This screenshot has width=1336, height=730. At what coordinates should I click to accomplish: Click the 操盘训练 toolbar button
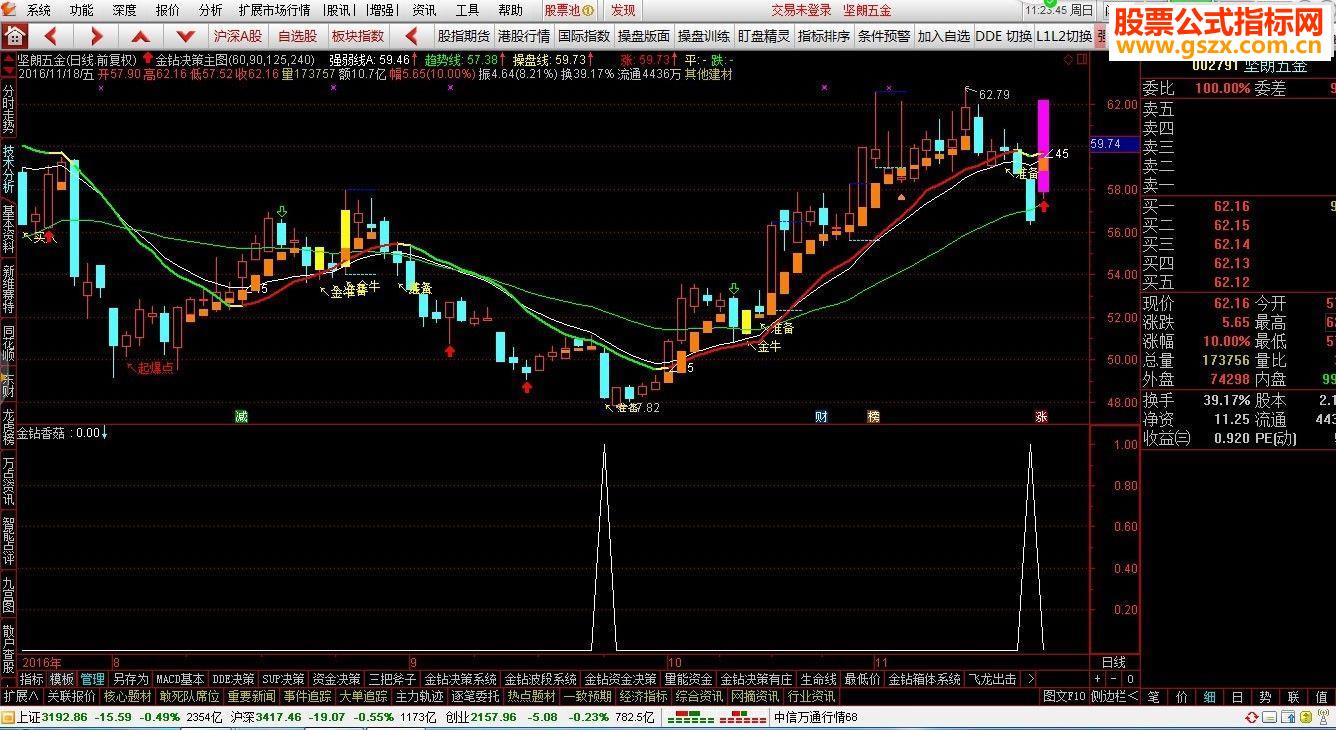click(x=704, y=36)
